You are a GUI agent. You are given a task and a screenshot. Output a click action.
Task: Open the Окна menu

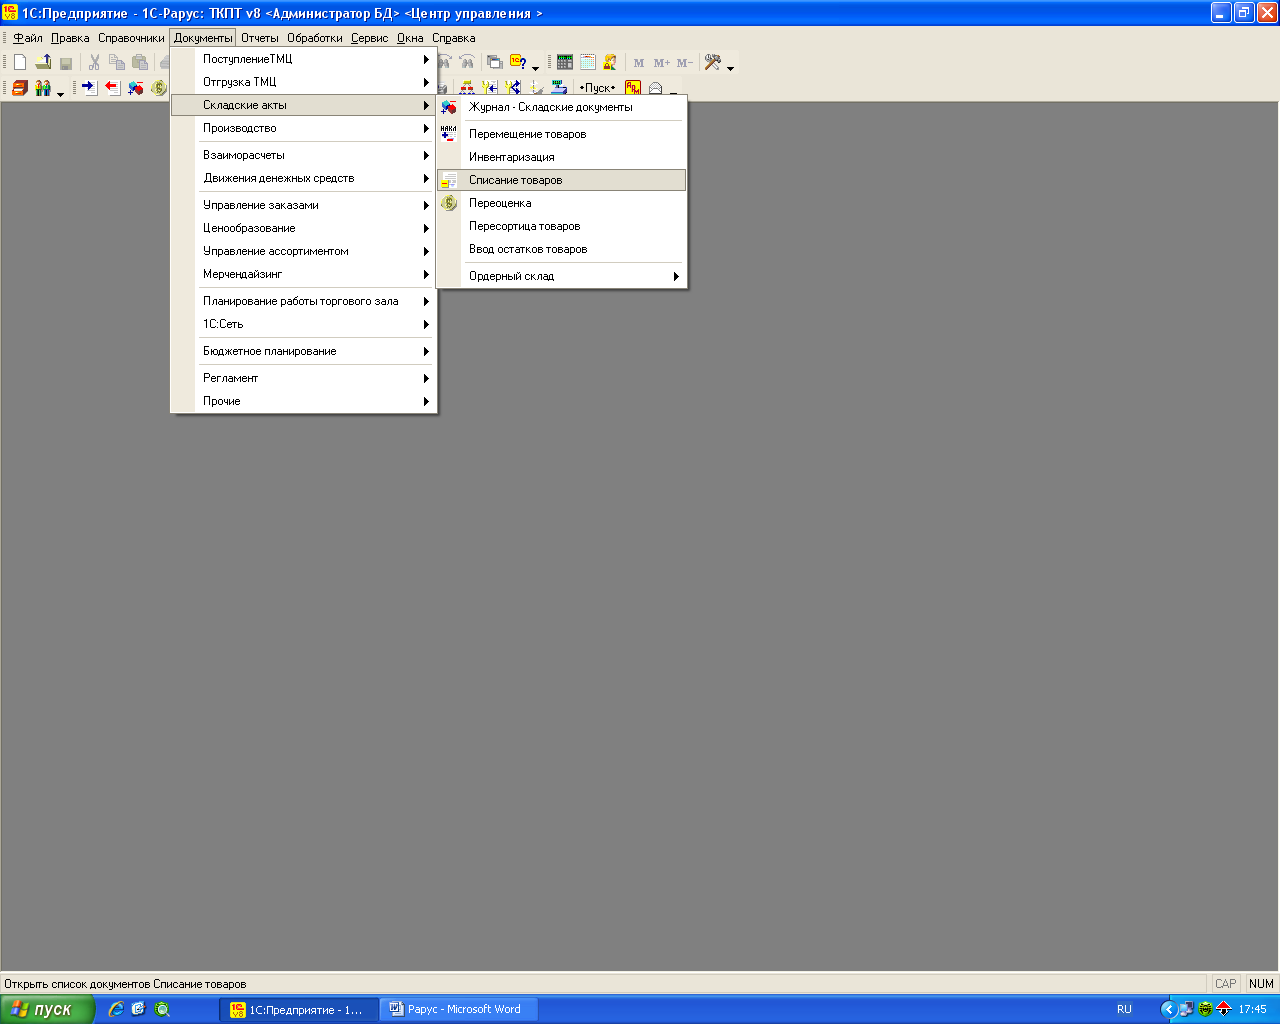click(x=410, y=38)
